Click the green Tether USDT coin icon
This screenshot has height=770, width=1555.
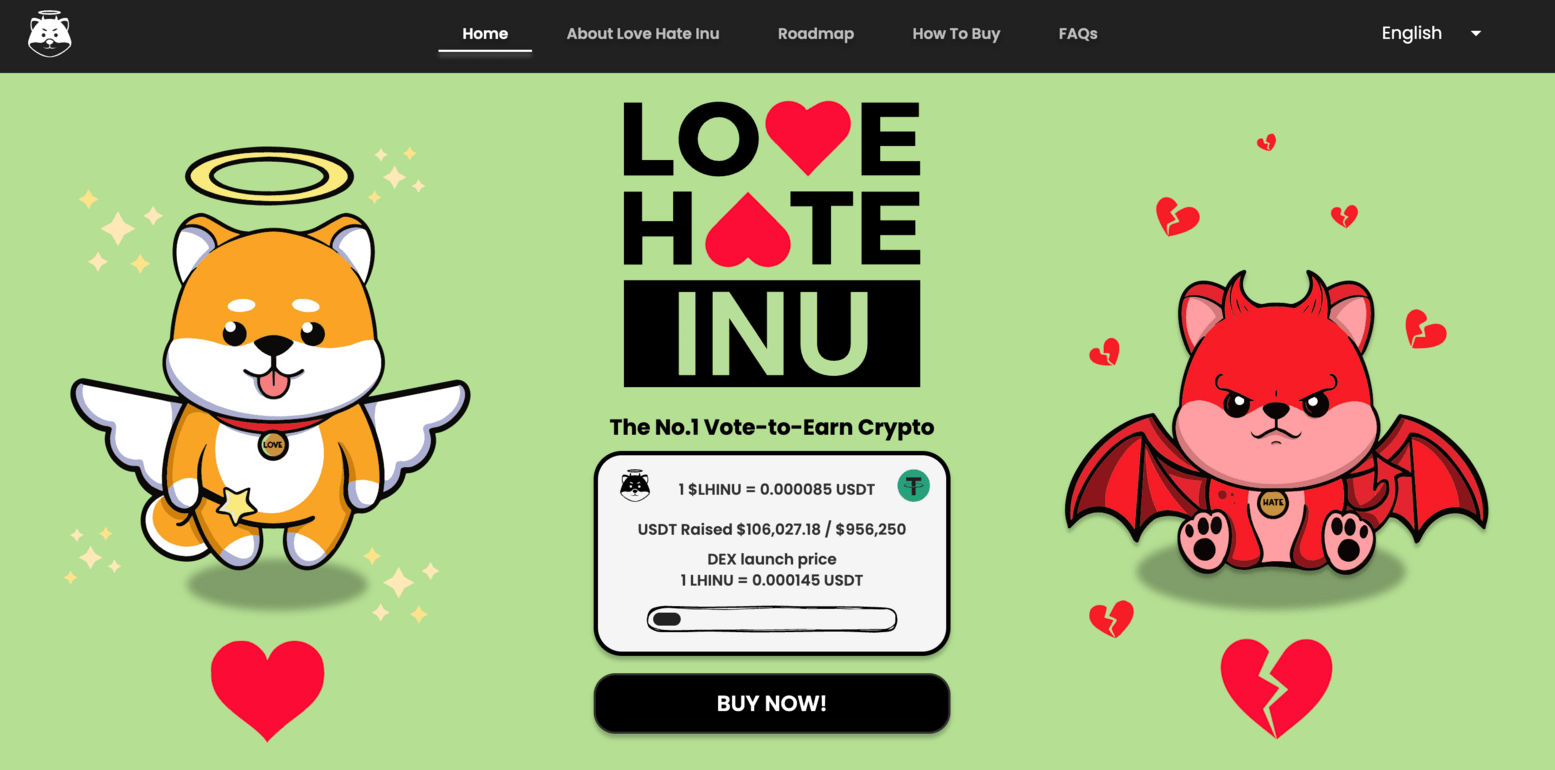[x=913, y=486]
